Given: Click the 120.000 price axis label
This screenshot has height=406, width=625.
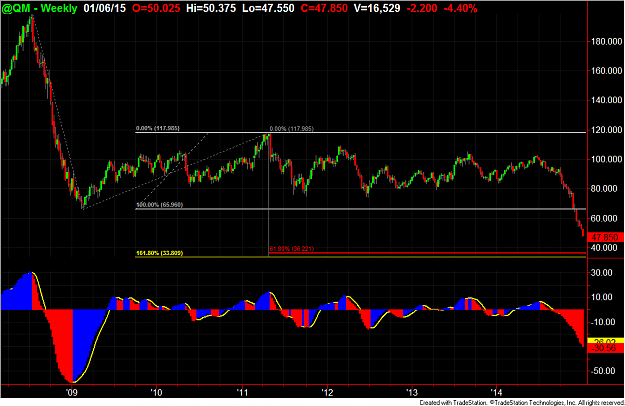Looking at the screenshot, I should pos(606,130).
